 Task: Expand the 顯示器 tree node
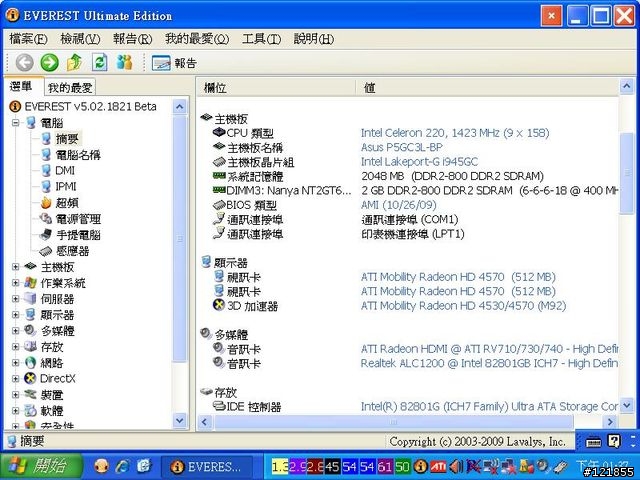(16, 315)
